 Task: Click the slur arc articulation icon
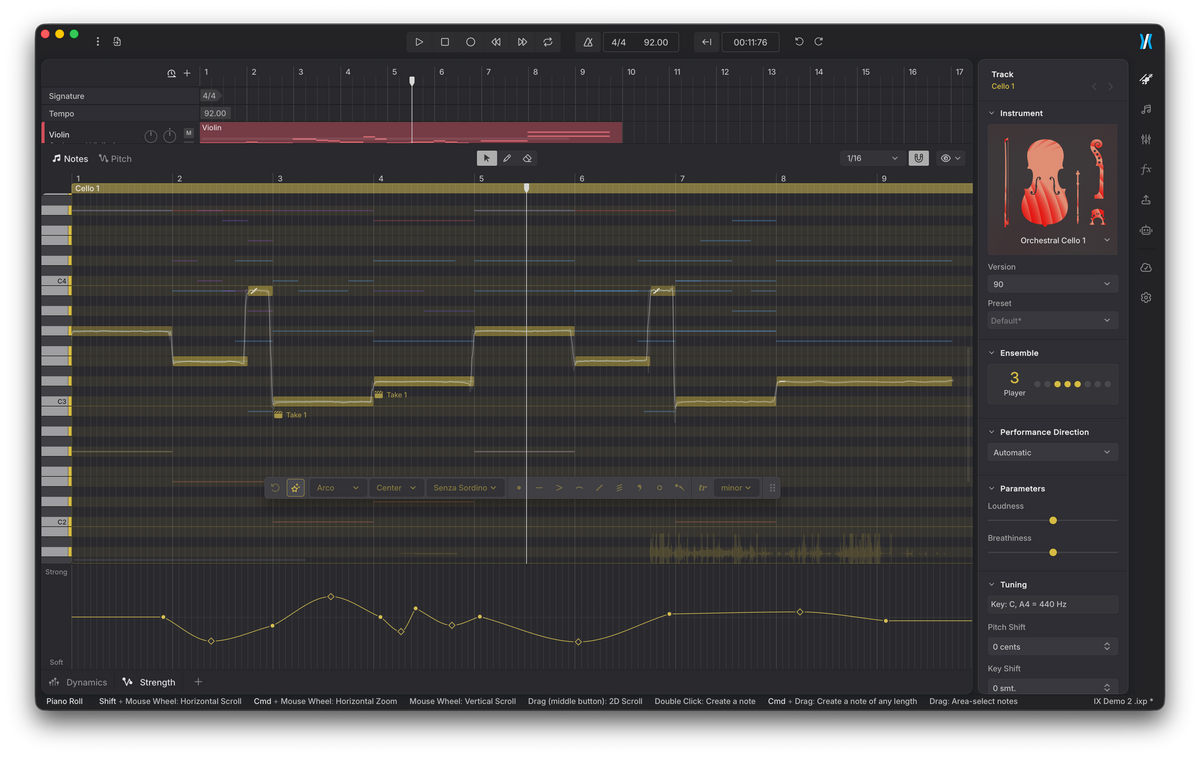[x=579, y=488]
